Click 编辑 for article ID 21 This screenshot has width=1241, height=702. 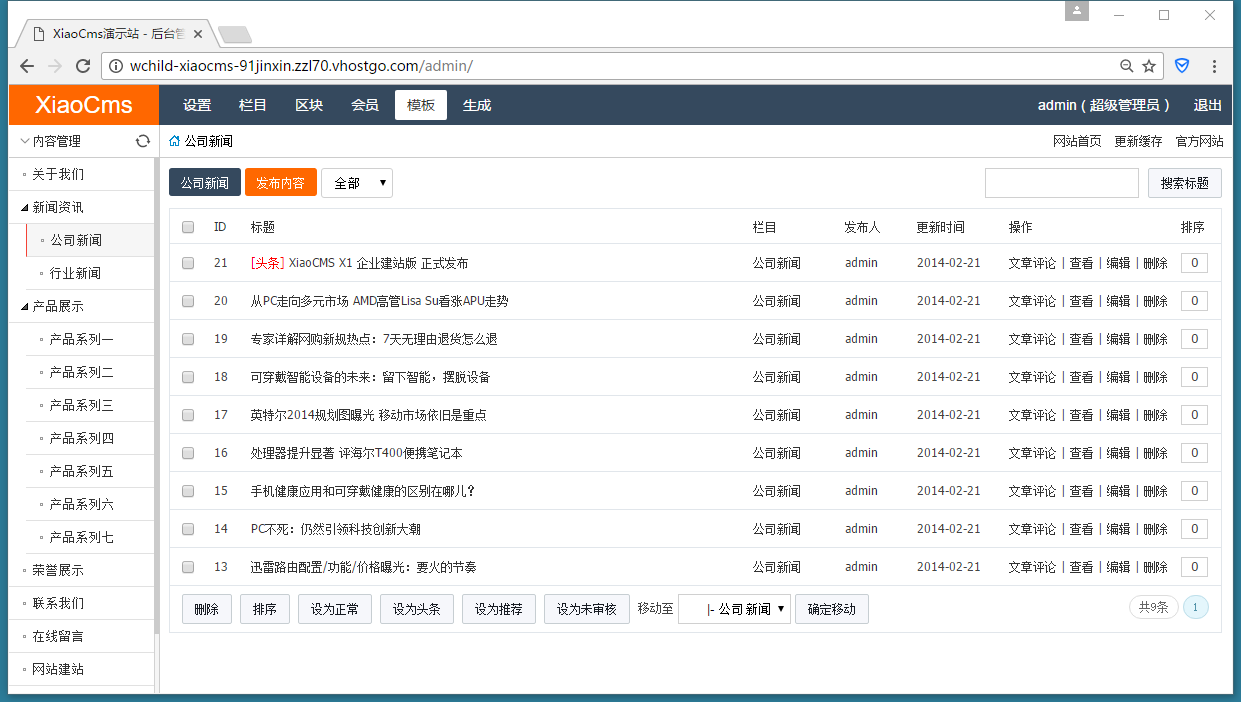[1118, 263]
